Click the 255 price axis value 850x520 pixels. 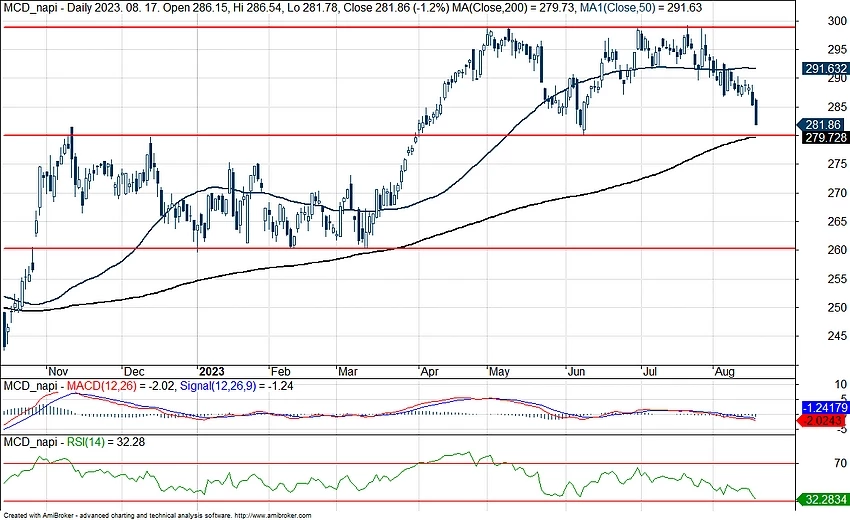[837, 279]
